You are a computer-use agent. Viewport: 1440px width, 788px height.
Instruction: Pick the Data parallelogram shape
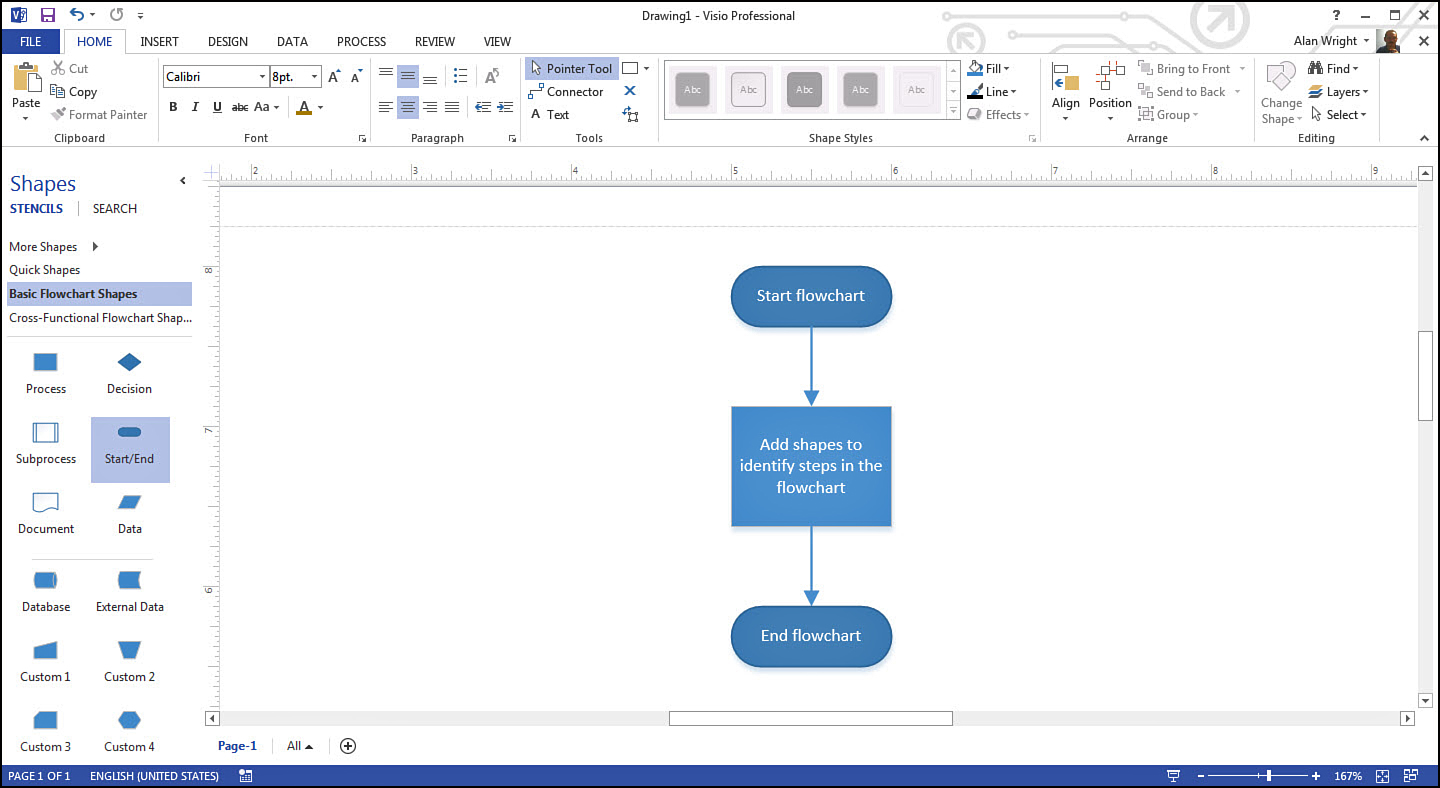pyautogui.click(x=129, y=514)
